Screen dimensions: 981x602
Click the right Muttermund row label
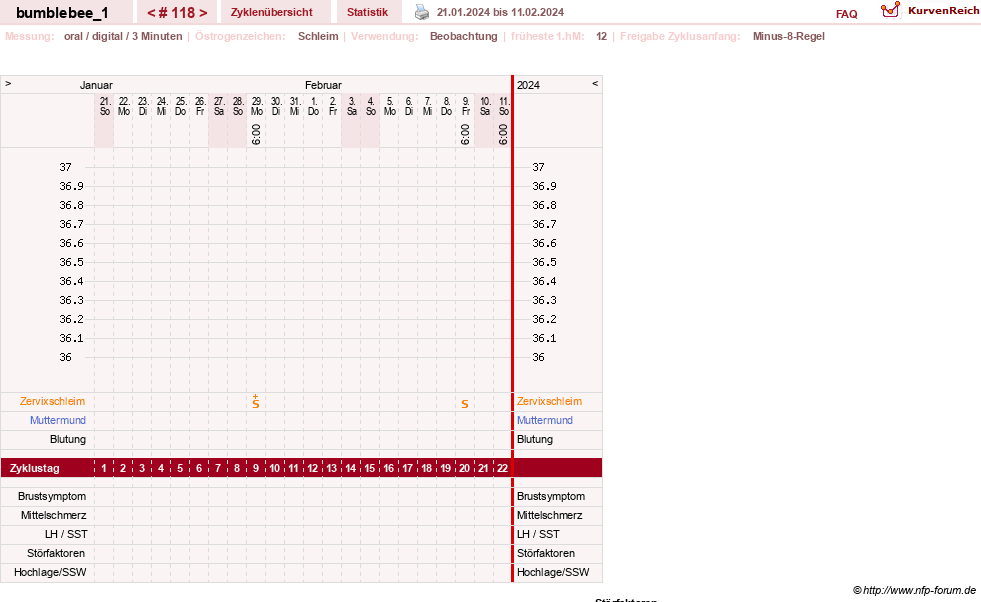point(545,420)
